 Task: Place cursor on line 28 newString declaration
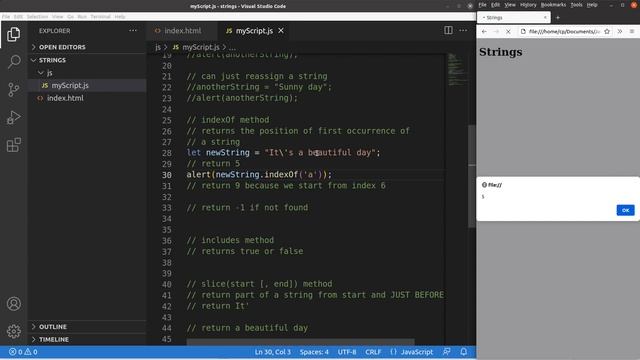[283, 153]
